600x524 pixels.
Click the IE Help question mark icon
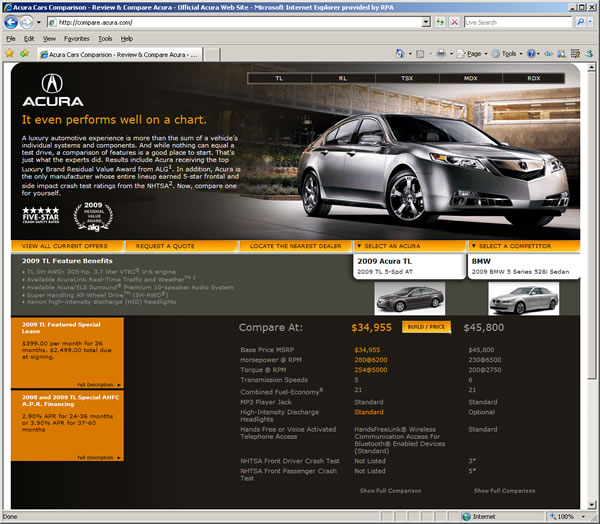tap(531, 53)
